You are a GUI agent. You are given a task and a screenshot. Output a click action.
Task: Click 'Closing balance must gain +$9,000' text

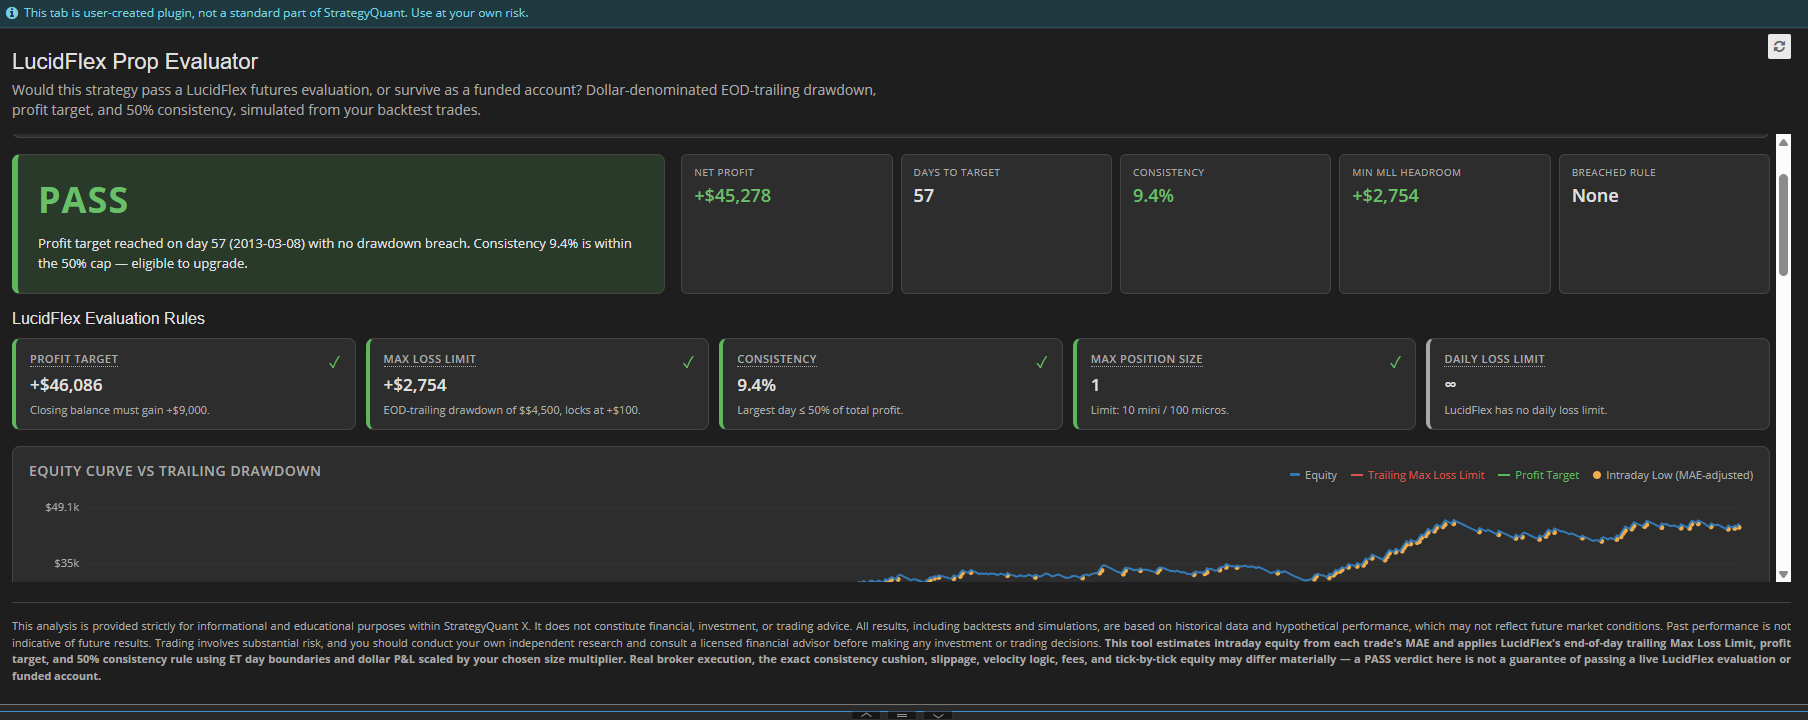click(x=119, y=410)
